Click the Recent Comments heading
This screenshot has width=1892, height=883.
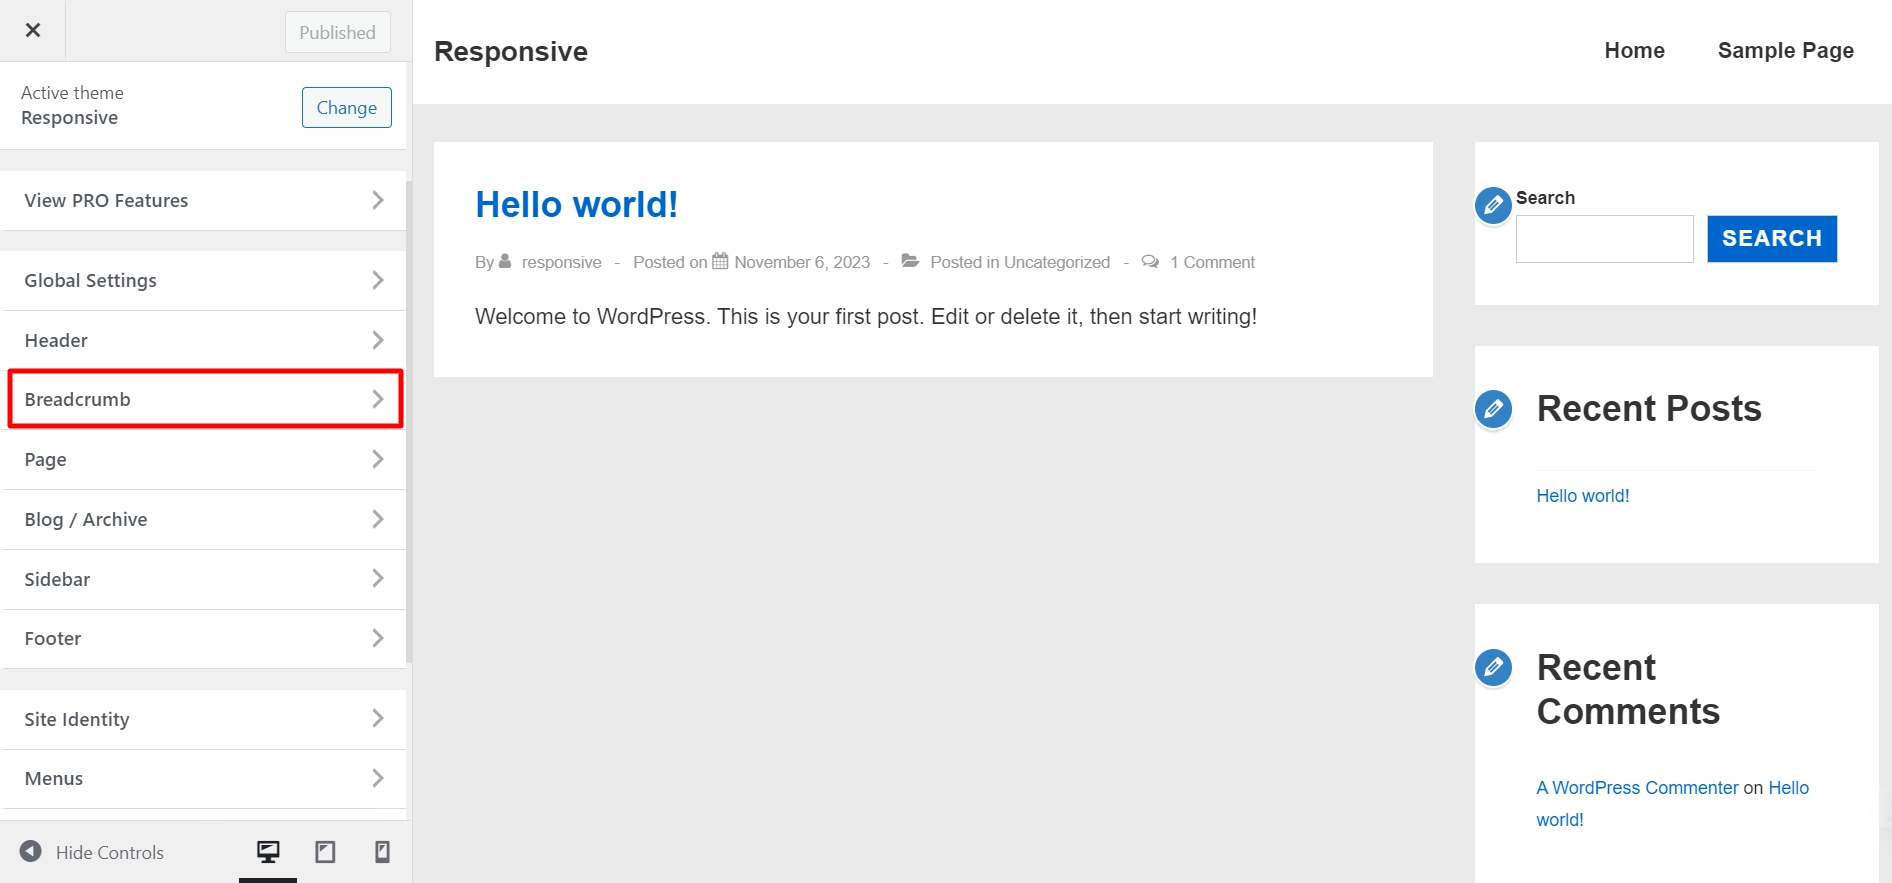(x=1627, y=689)
